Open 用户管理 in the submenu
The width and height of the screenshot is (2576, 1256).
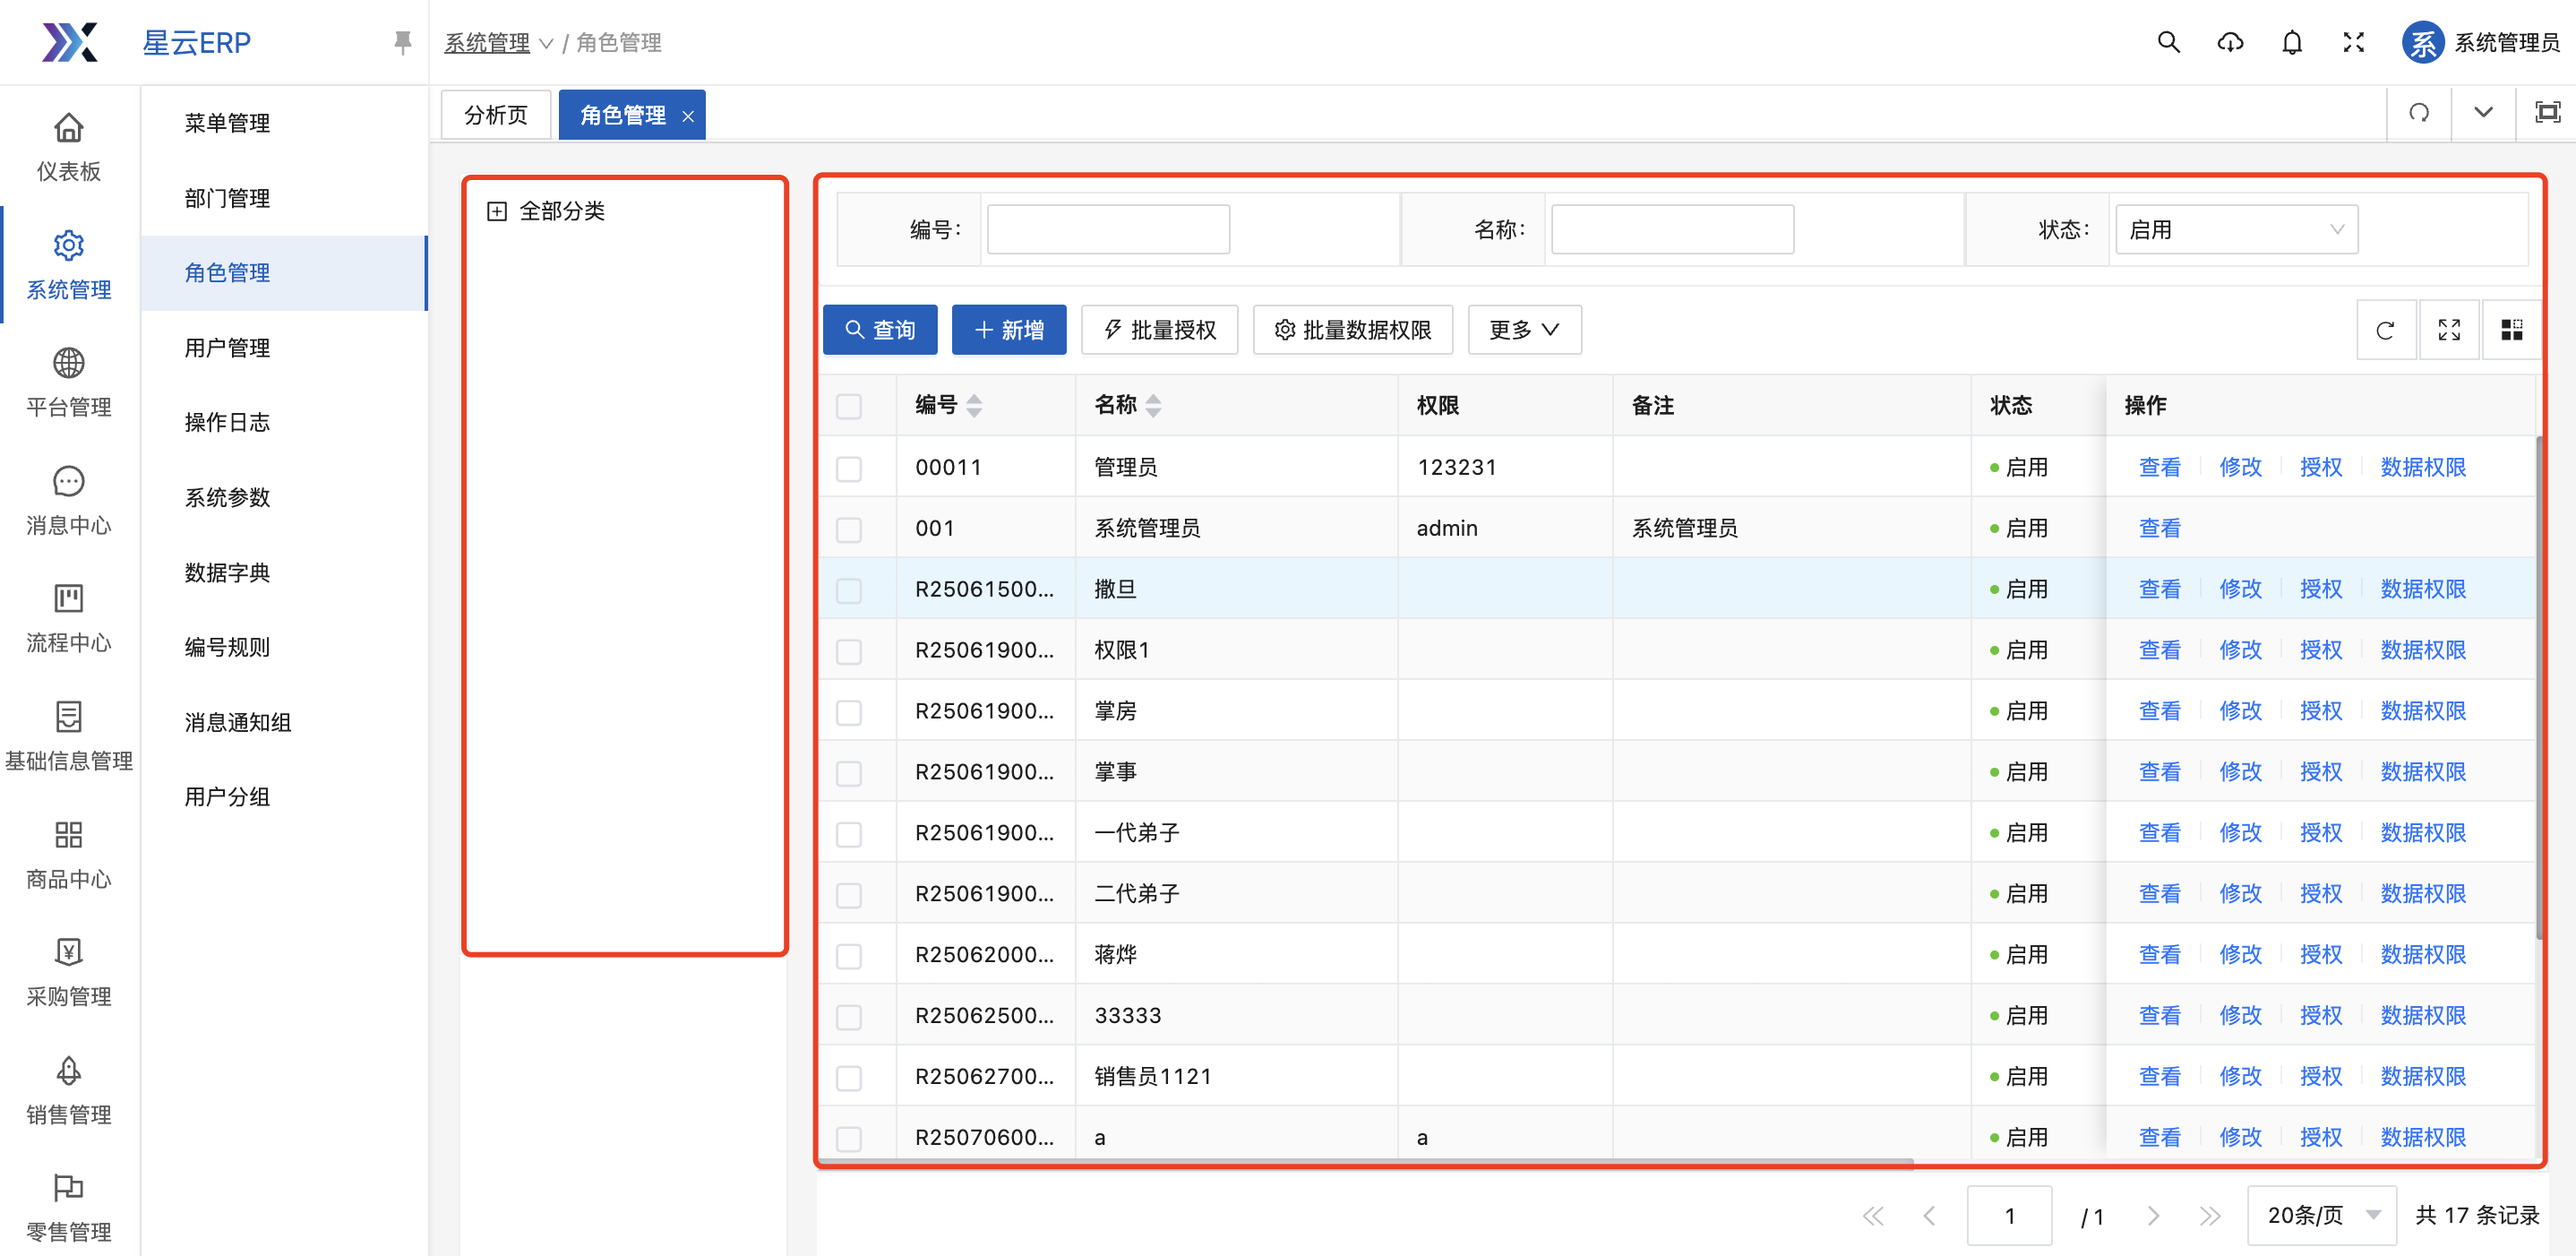[x=227, y=348]
